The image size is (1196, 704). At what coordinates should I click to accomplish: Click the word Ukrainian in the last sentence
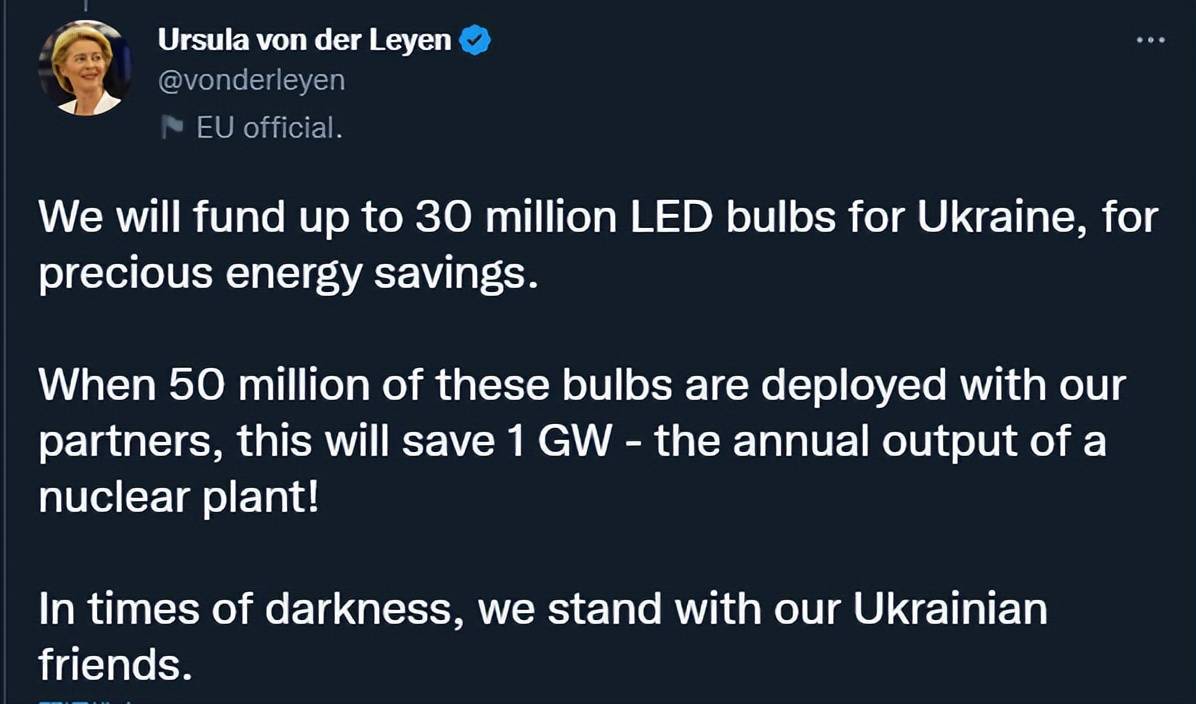tap(950, 609)
